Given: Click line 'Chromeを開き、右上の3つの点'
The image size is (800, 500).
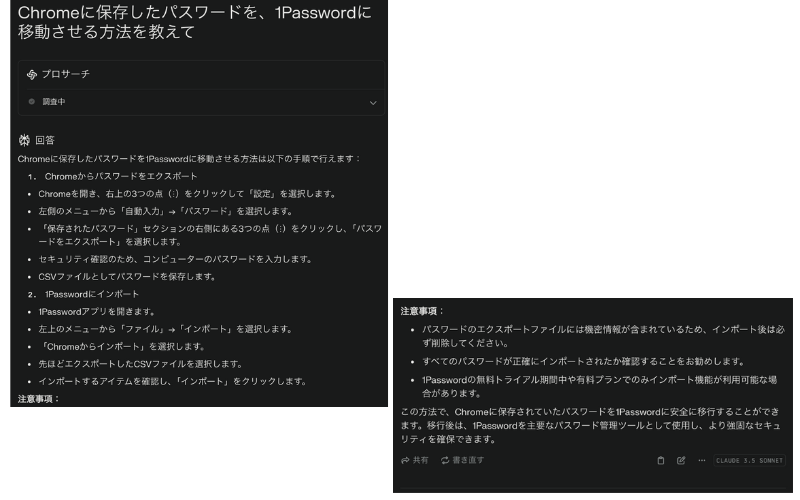Looking at the screenshot, I should tap(188, 194).
